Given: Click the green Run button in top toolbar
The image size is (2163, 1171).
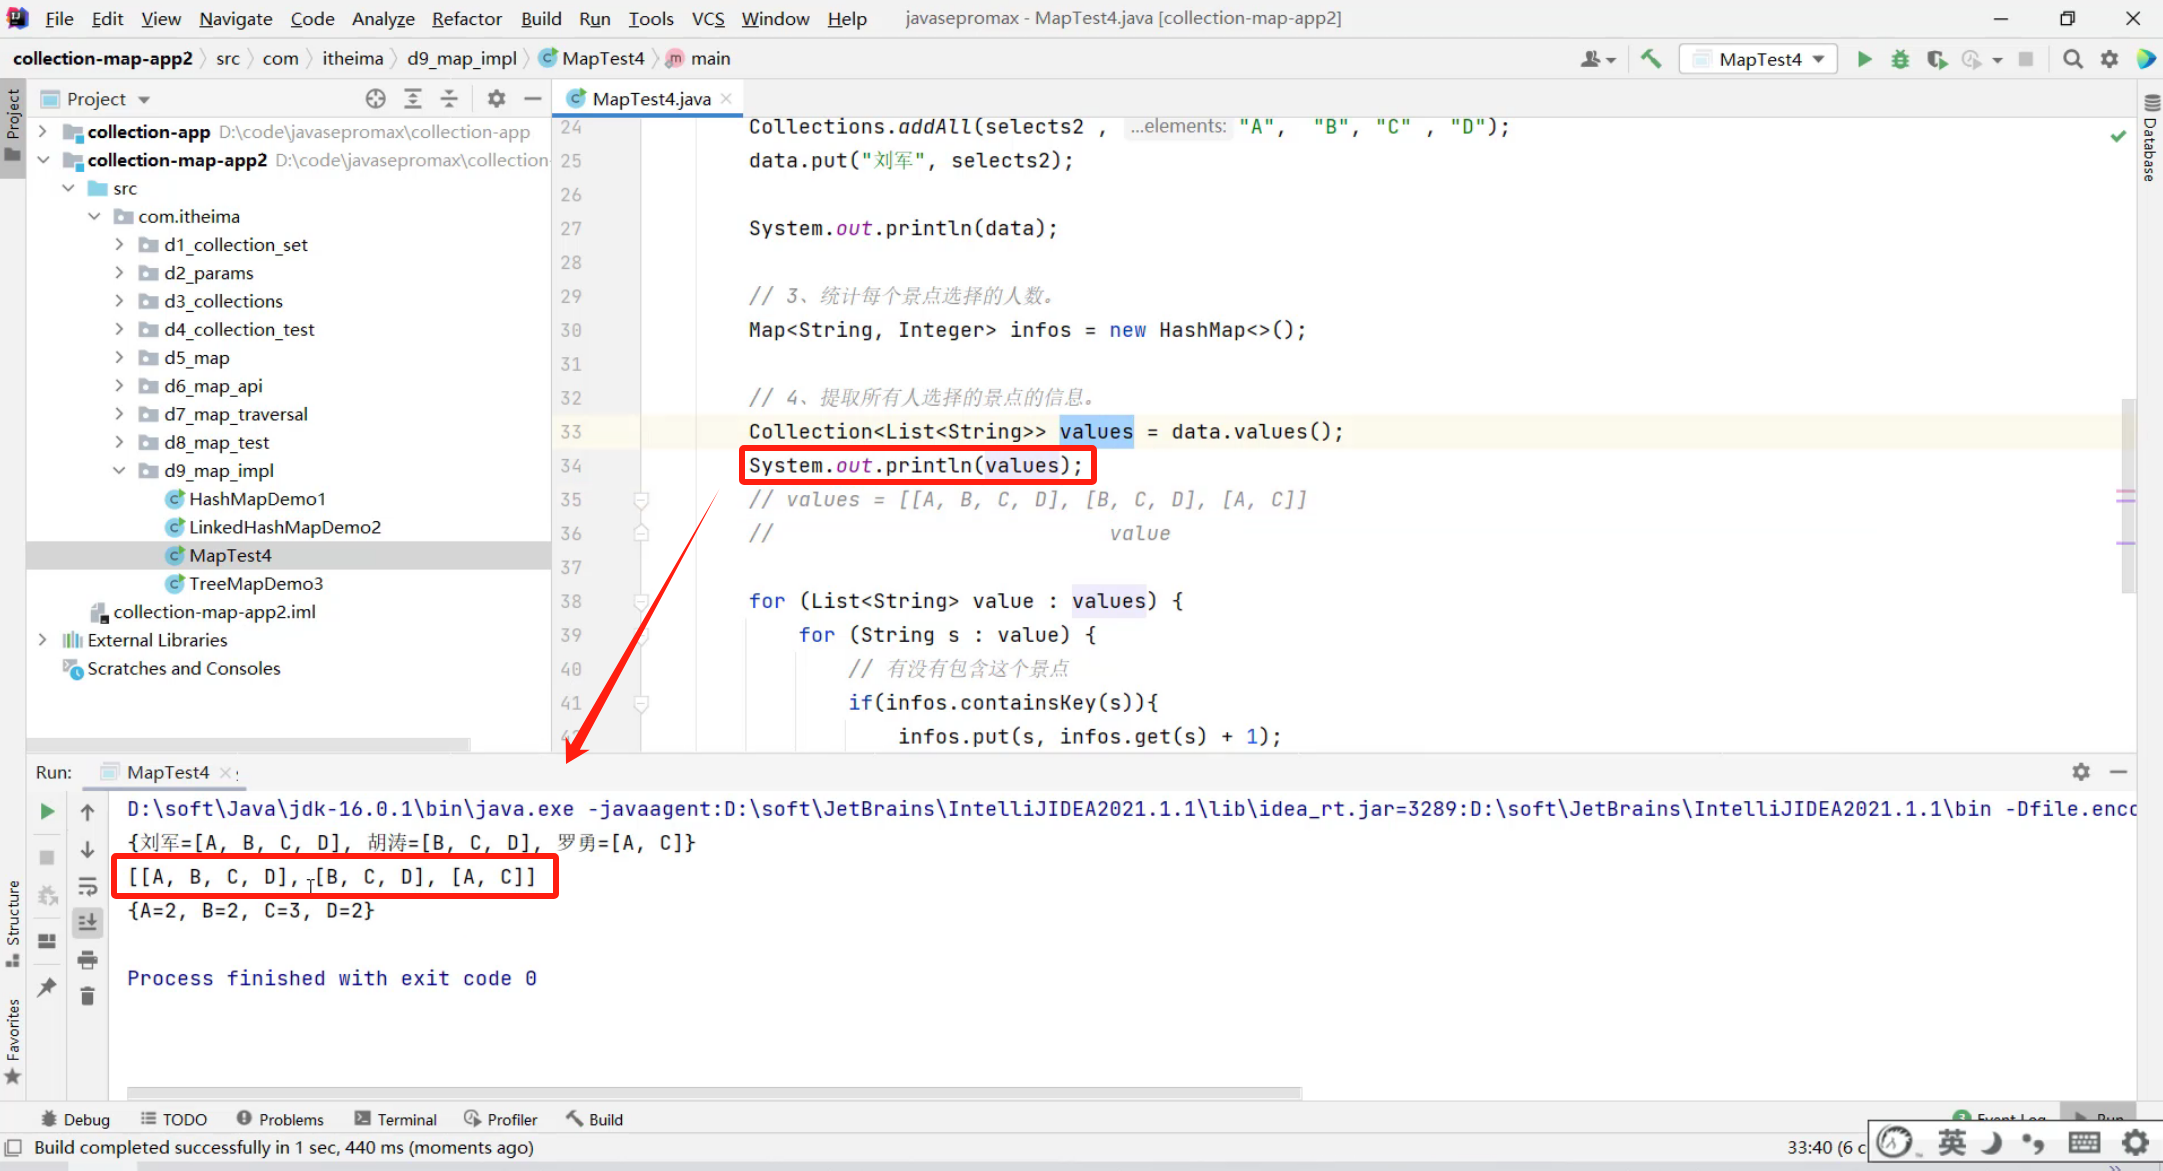Looking at the screenshot, I should 1864,59.
